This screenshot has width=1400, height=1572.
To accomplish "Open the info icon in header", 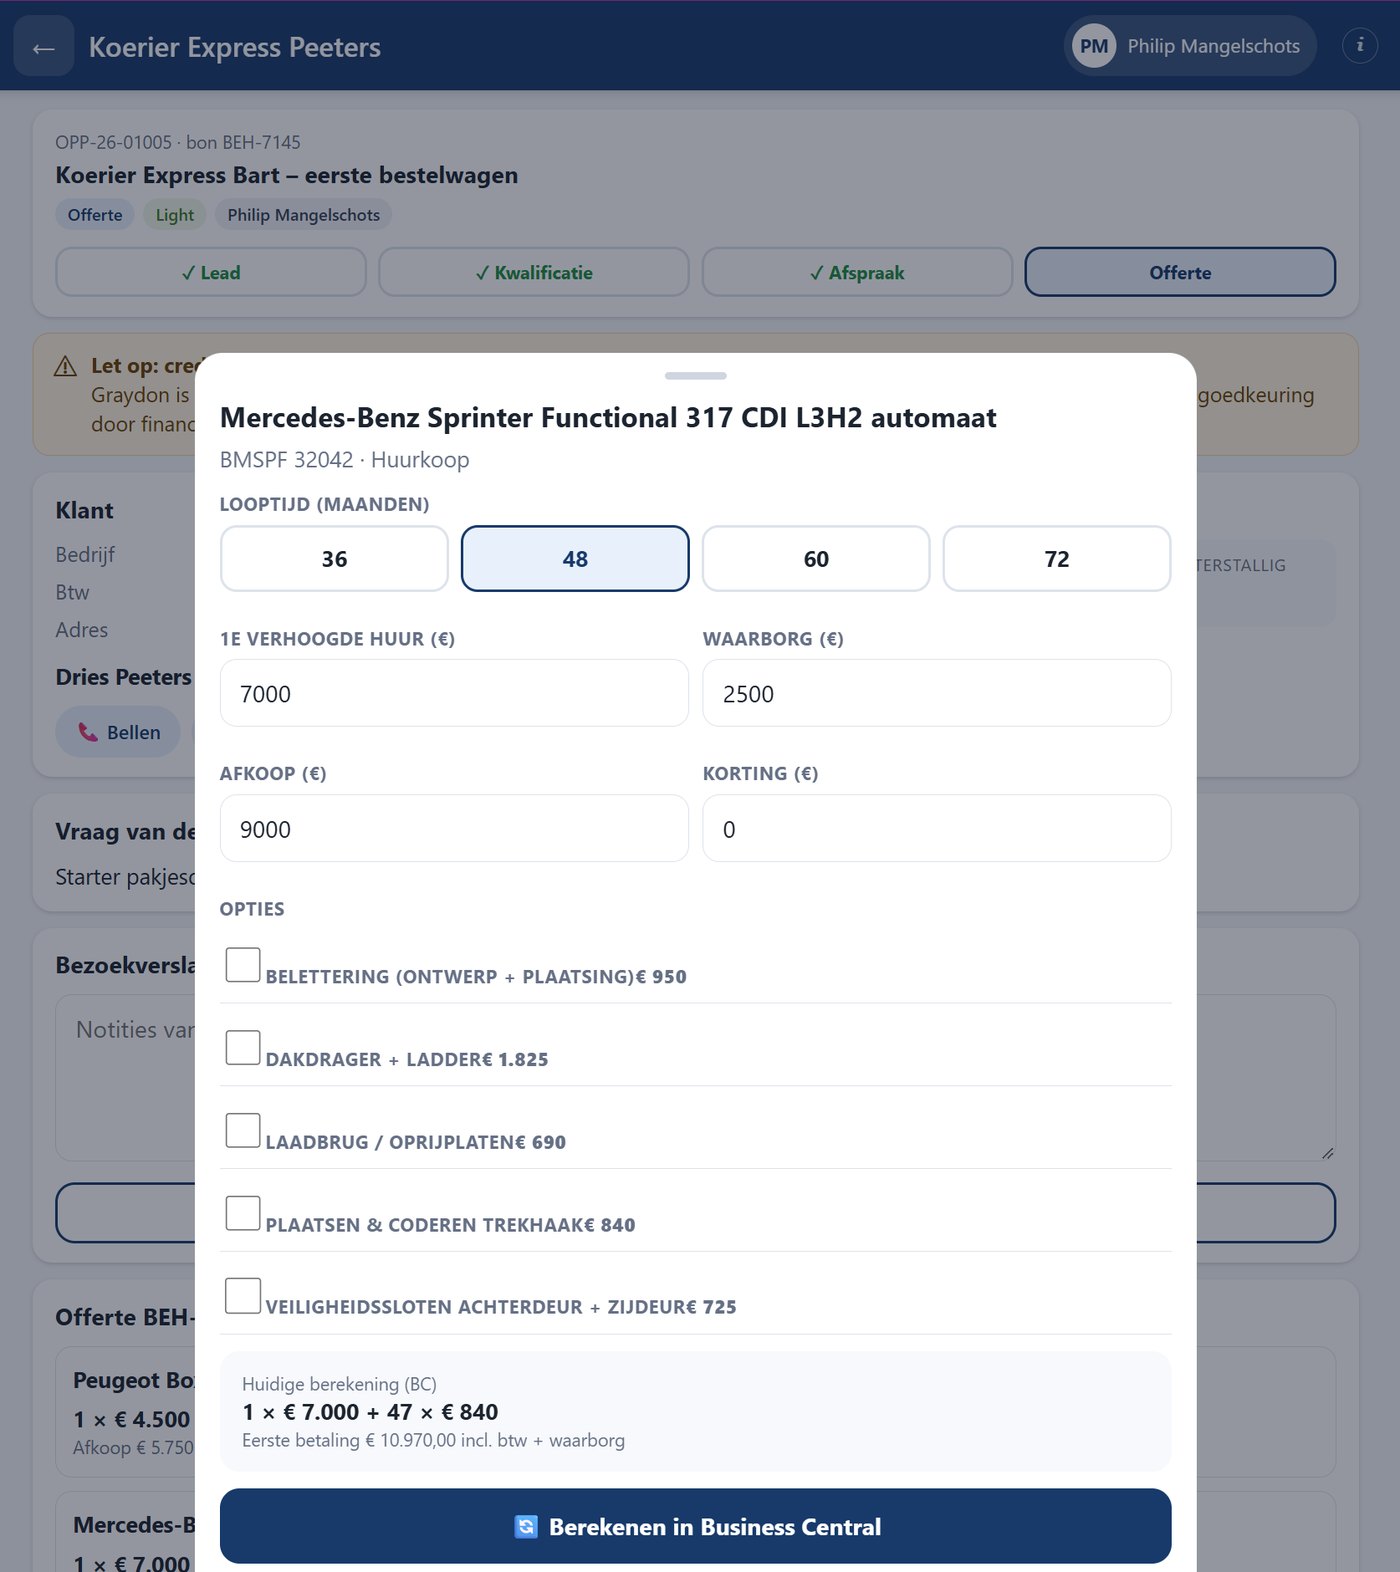I will point(1359,46).
